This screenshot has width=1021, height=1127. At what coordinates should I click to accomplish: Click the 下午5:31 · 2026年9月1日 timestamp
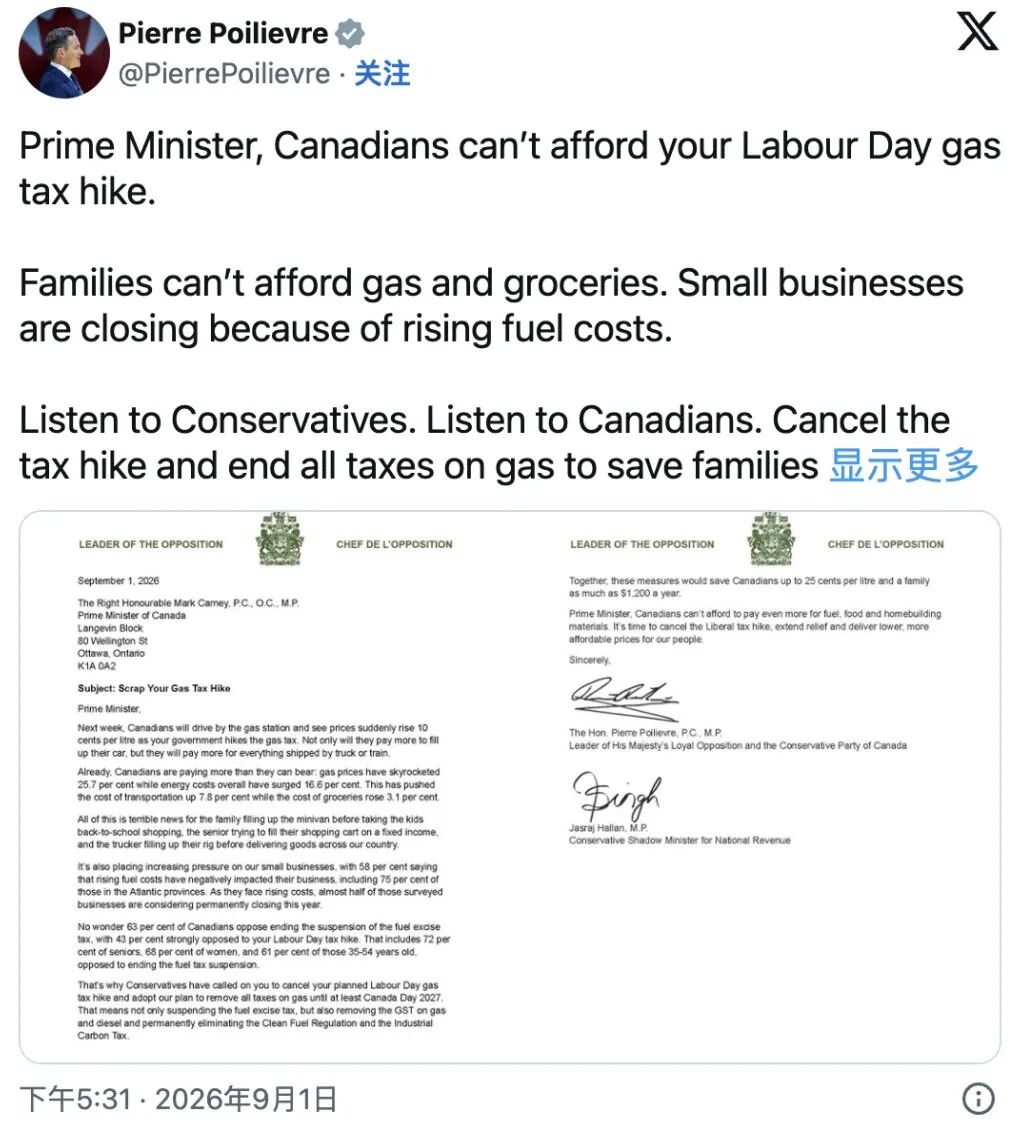[178, 1099]
